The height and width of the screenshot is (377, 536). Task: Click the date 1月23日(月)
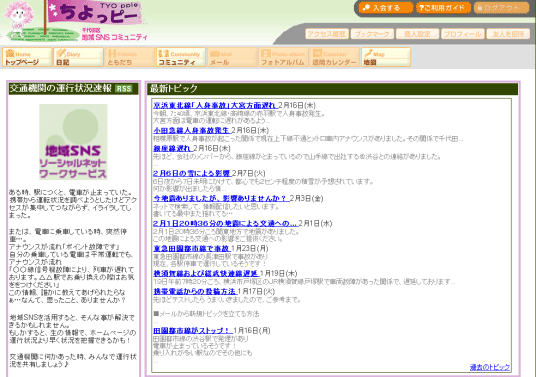click(250, 248)
